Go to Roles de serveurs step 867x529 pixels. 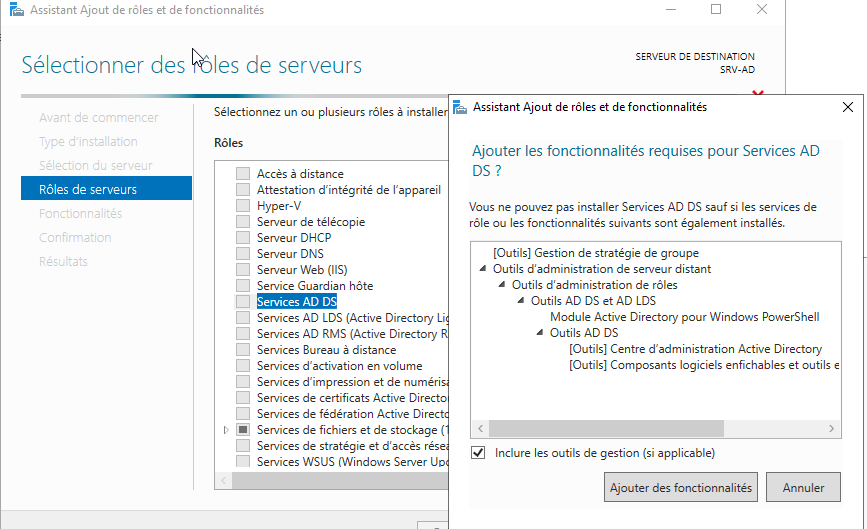click(88, 189)
